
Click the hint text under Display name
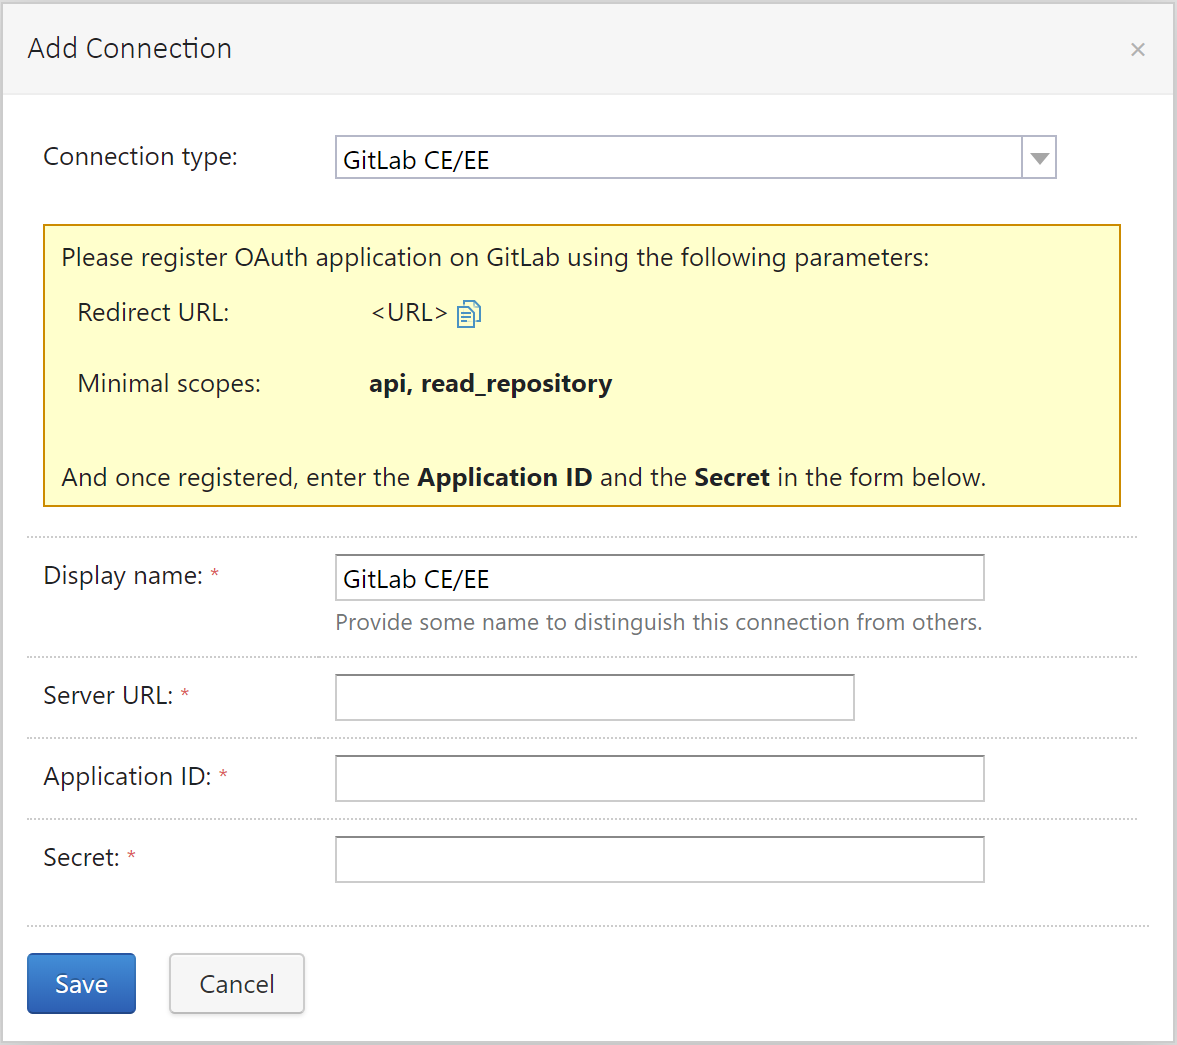[658, 623]
